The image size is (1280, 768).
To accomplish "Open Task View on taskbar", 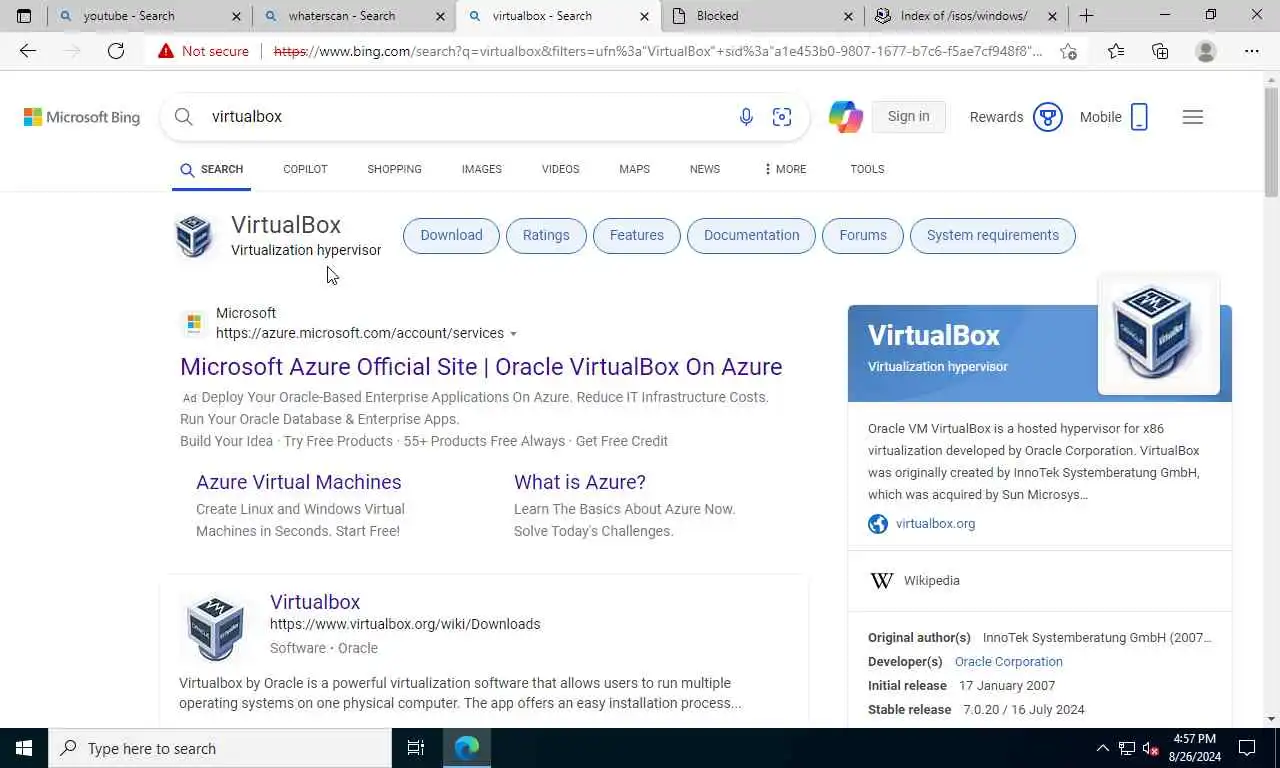I will (x=416, y=748).
